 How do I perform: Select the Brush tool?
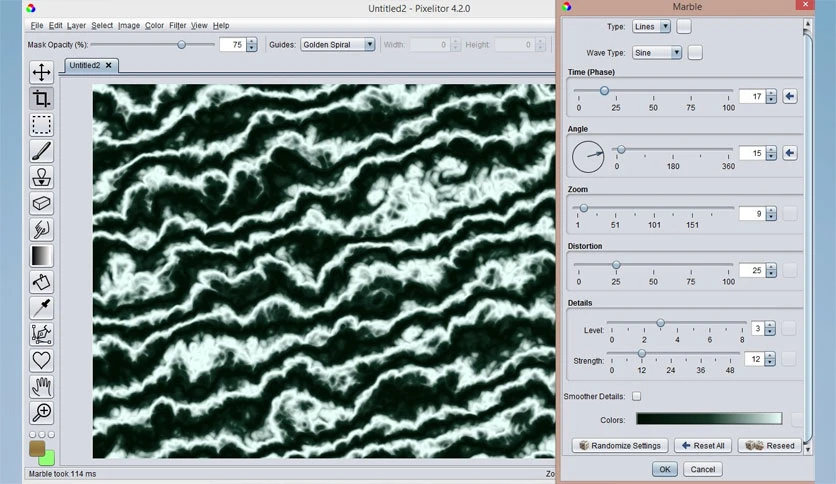[41, 151]
